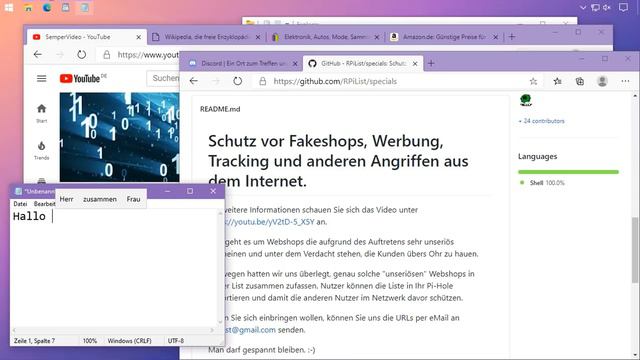Select the GitHub RPiList/specials tab
Screen dimensions: 640x360
[362, 63]
